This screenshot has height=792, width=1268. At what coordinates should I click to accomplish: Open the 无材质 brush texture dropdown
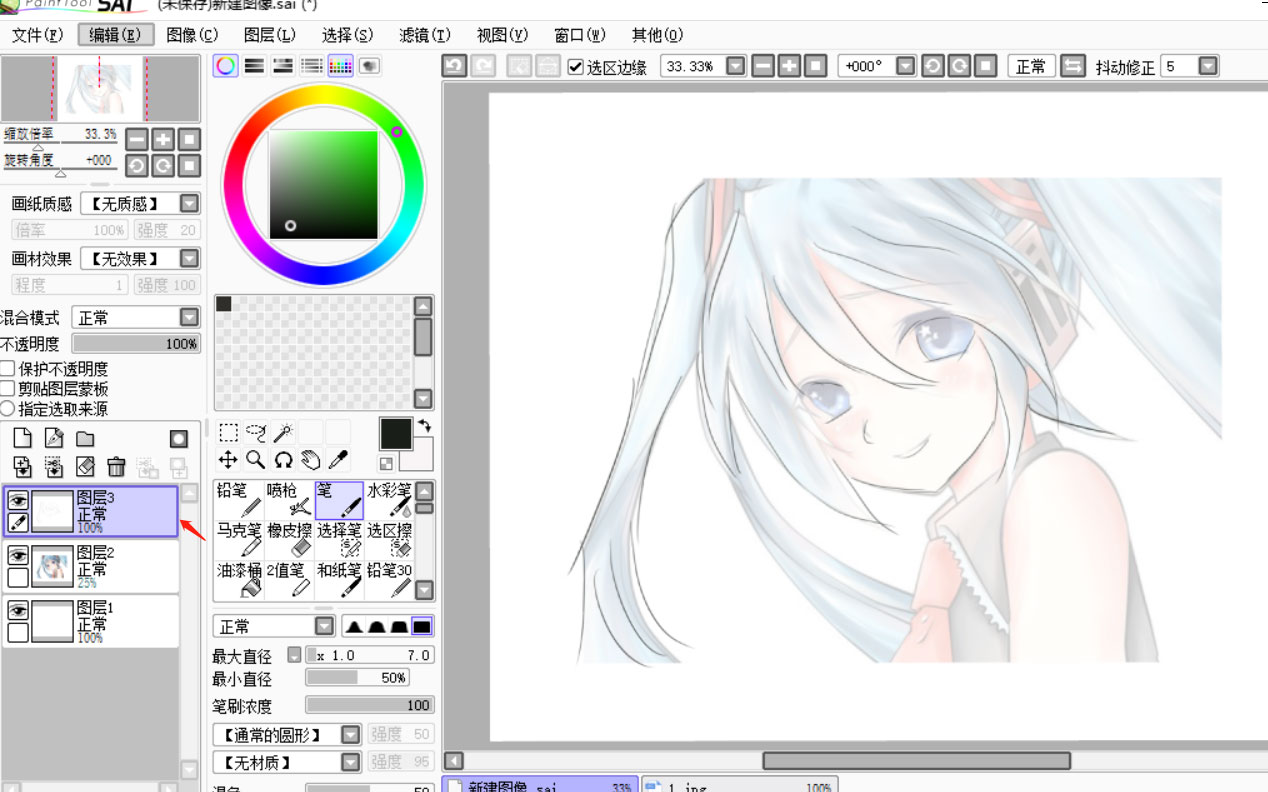[350, 762]
